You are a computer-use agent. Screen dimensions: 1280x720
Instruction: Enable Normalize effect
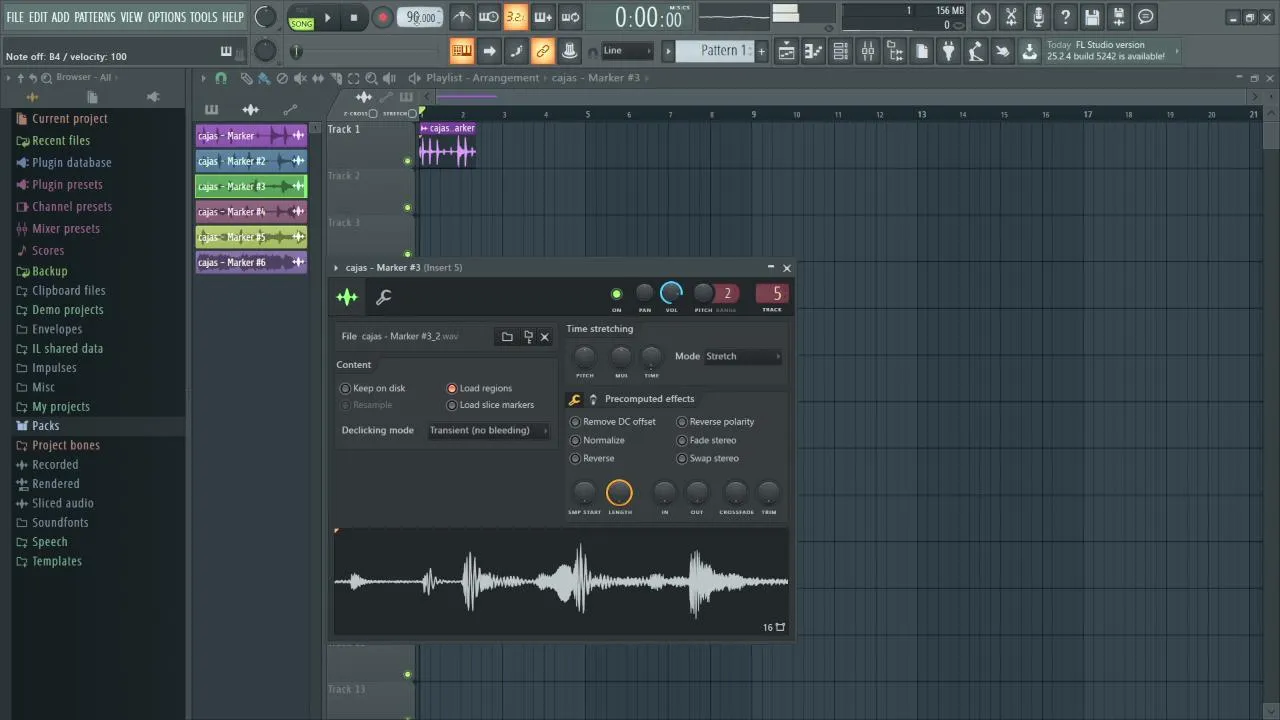(597, 440)
